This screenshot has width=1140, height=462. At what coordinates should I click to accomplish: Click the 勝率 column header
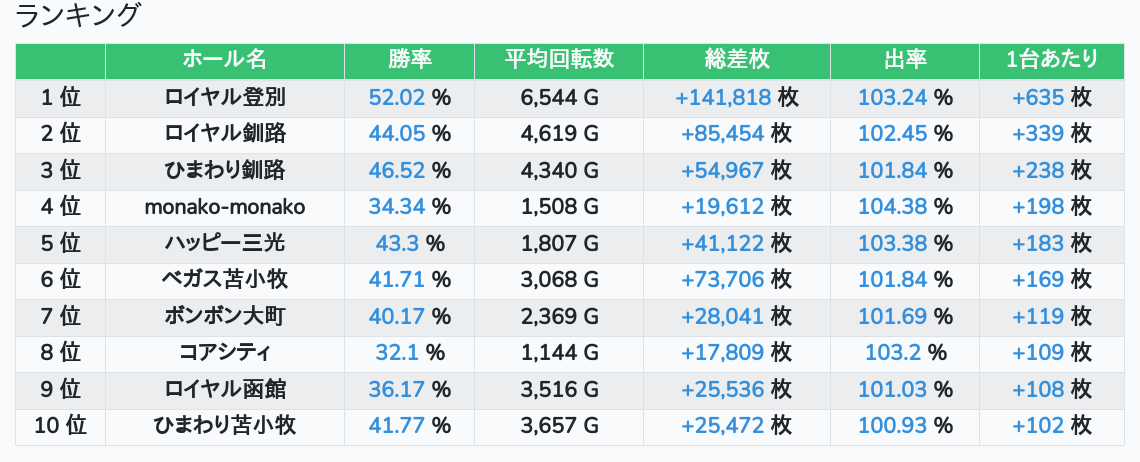coord(409,60)
